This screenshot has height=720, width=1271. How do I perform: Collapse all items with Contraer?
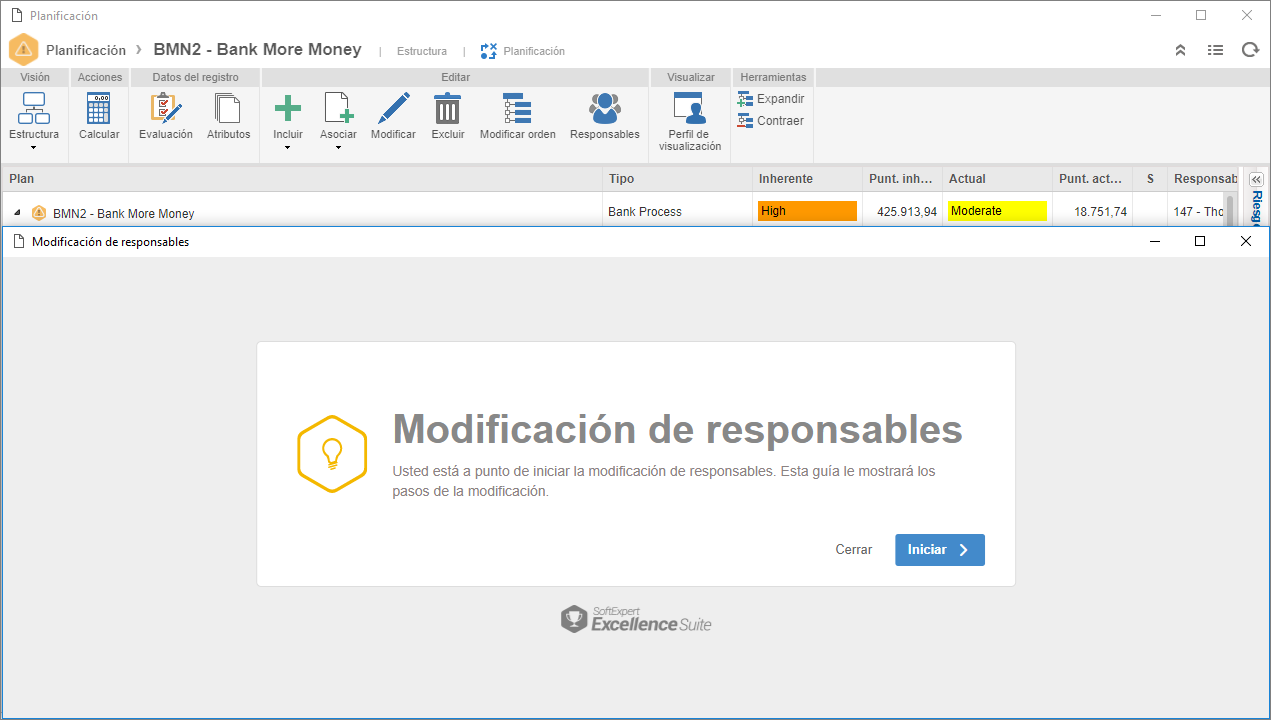(771, 121)
